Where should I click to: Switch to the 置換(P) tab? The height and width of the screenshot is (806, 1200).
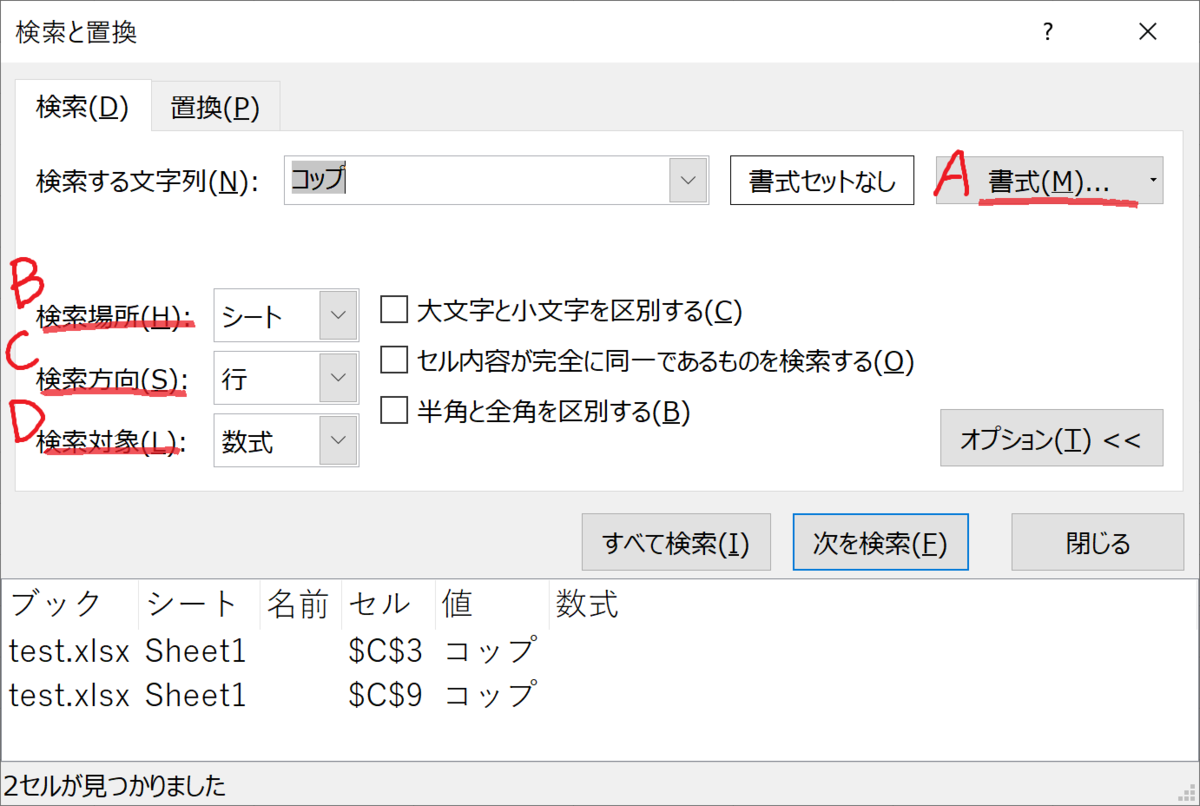[x=215, y=107]
